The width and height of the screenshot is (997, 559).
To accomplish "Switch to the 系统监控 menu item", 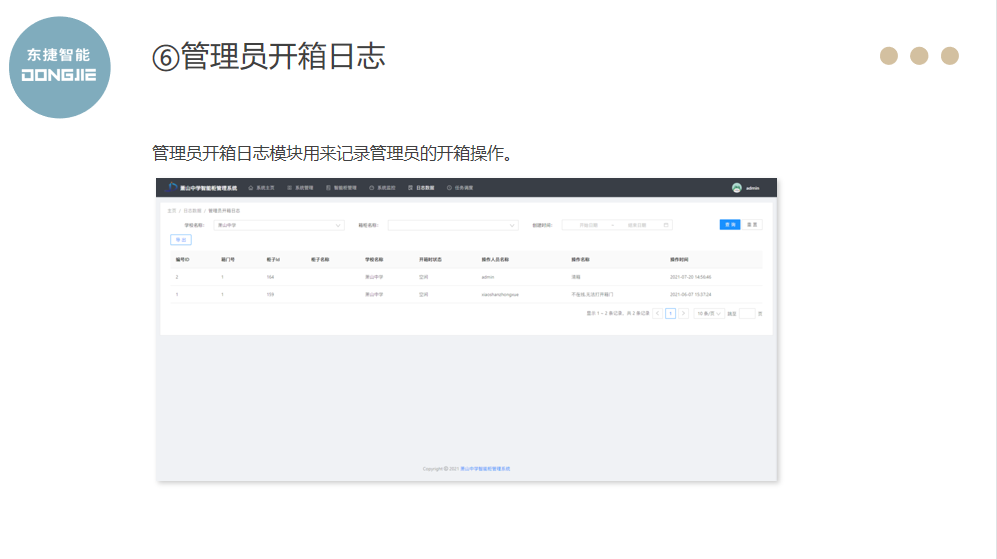I will [x=383, y=187].
